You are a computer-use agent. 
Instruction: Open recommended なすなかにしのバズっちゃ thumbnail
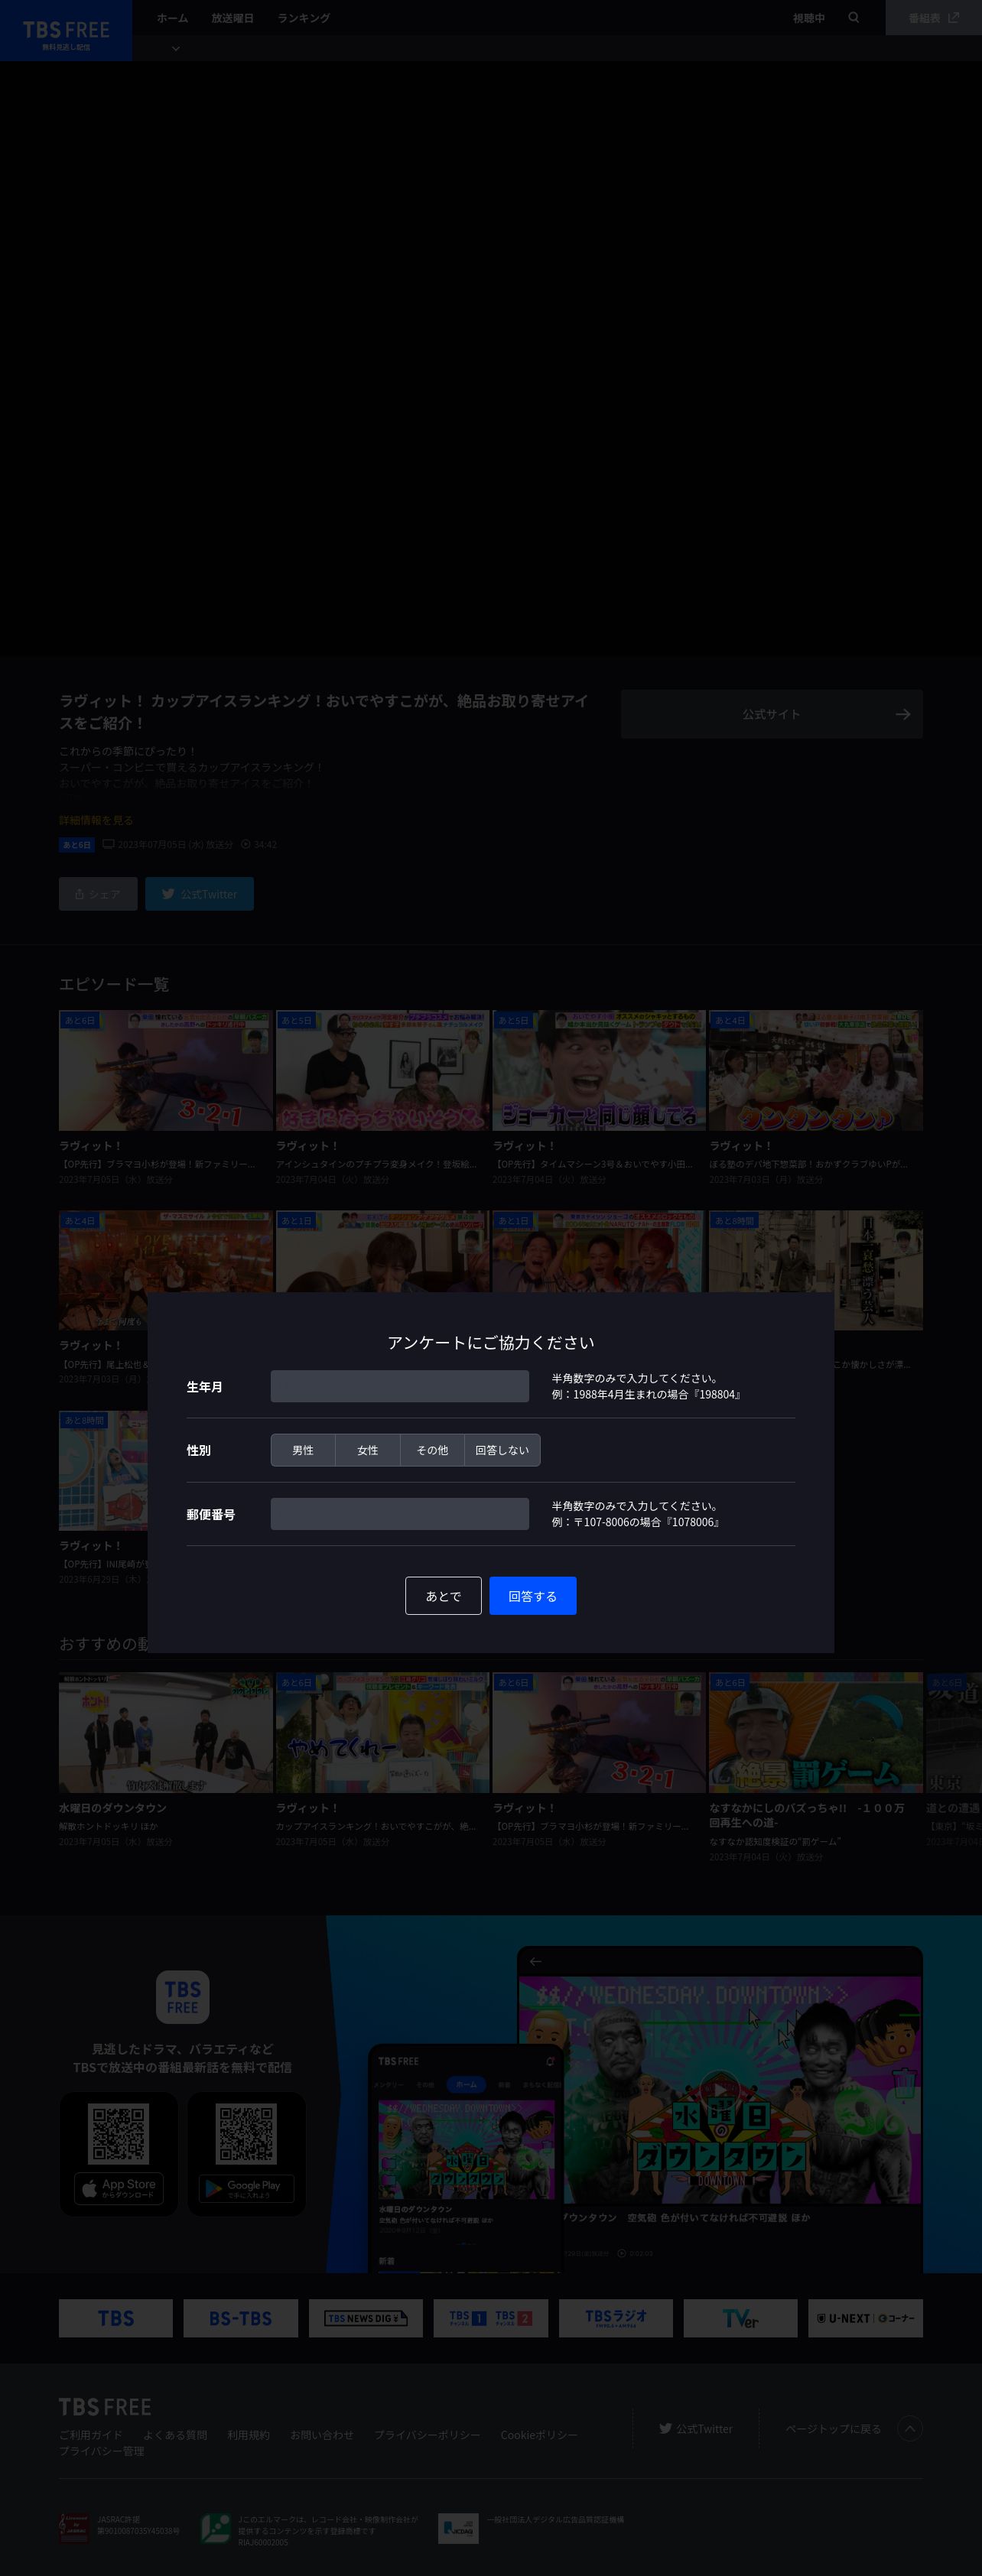[x=816, y=1733]
